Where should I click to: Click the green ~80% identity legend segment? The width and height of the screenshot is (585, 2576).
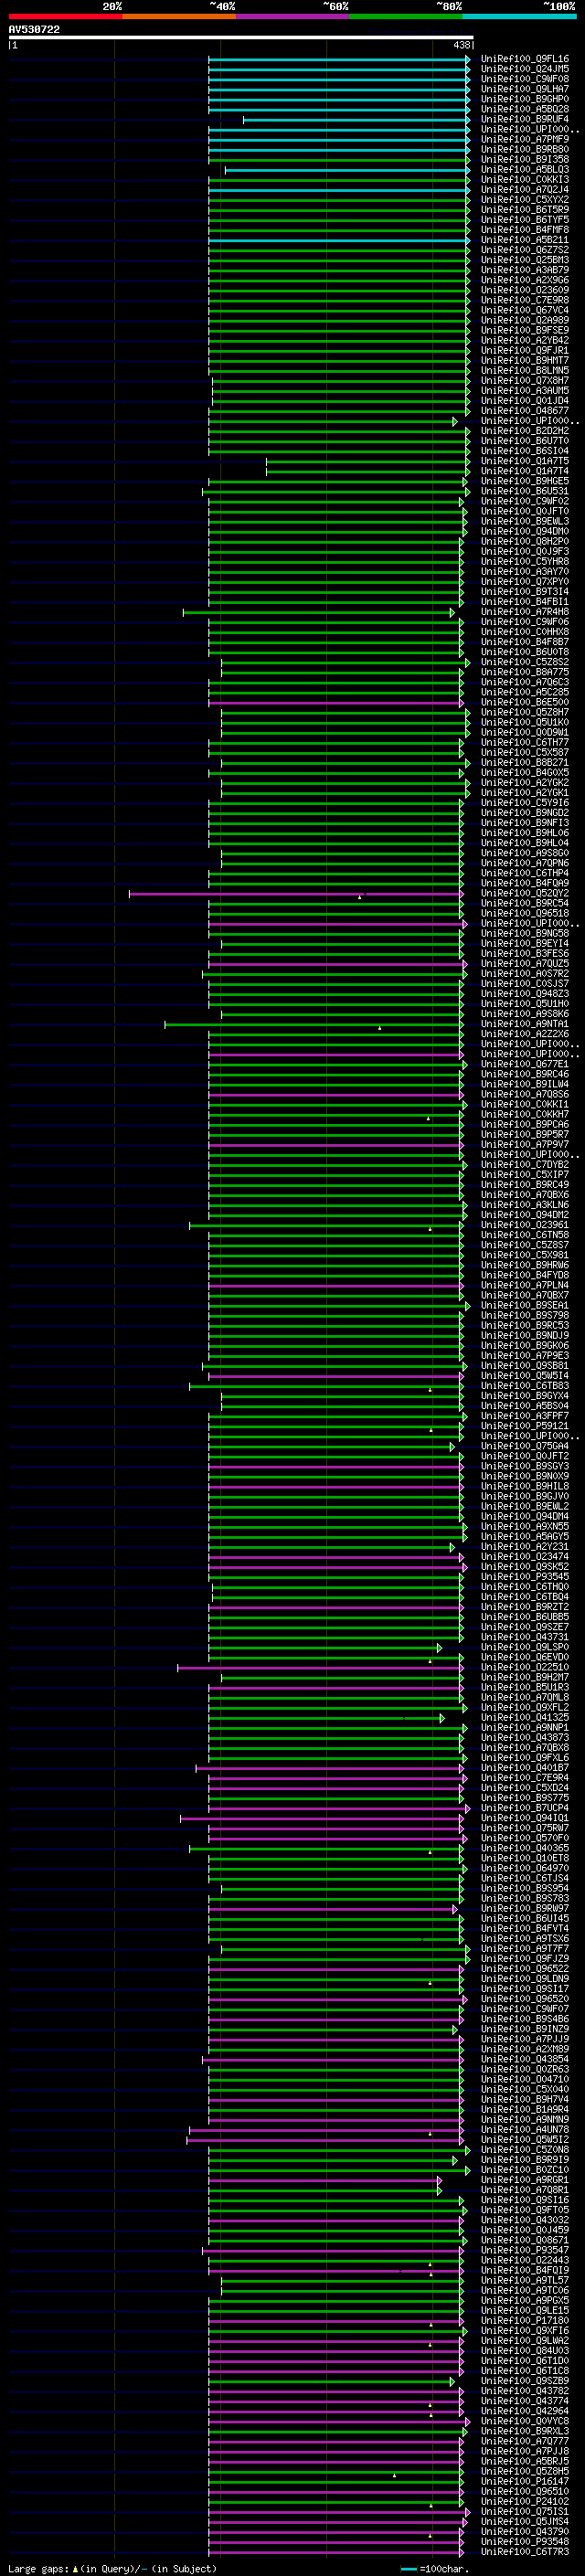(x=406, y=16)
